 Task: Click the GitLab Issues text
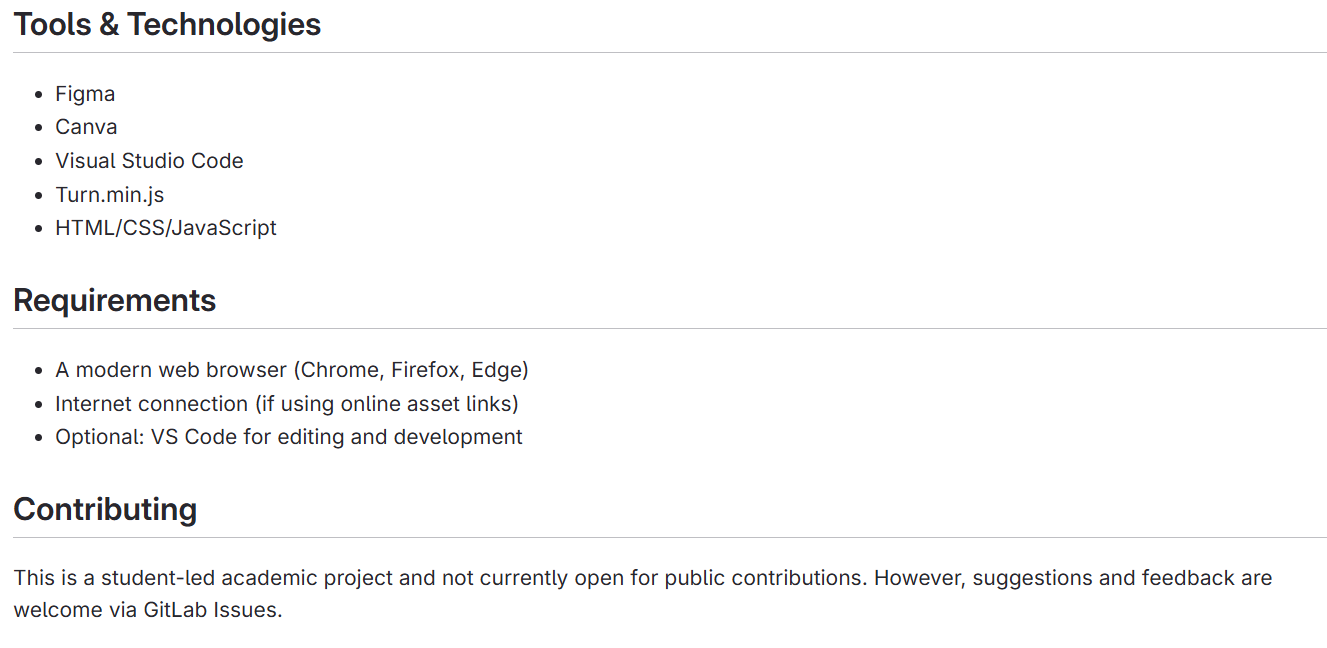click(x=209, y=610)
